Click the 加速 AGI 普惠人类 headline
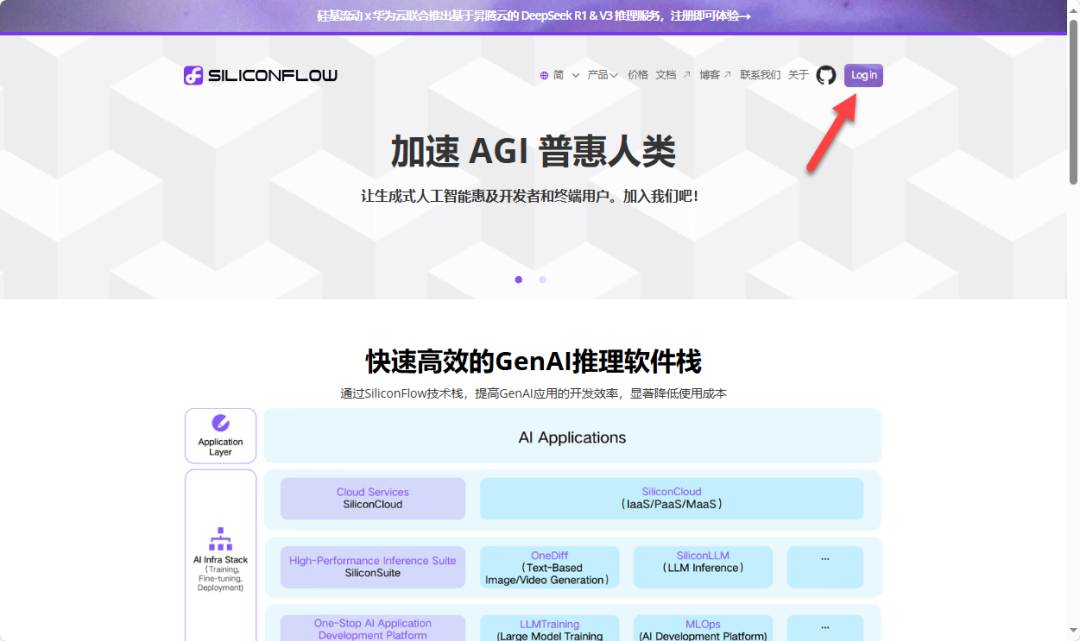The width and height of the screenshot is (1080, 641). (x=533, y=151)
